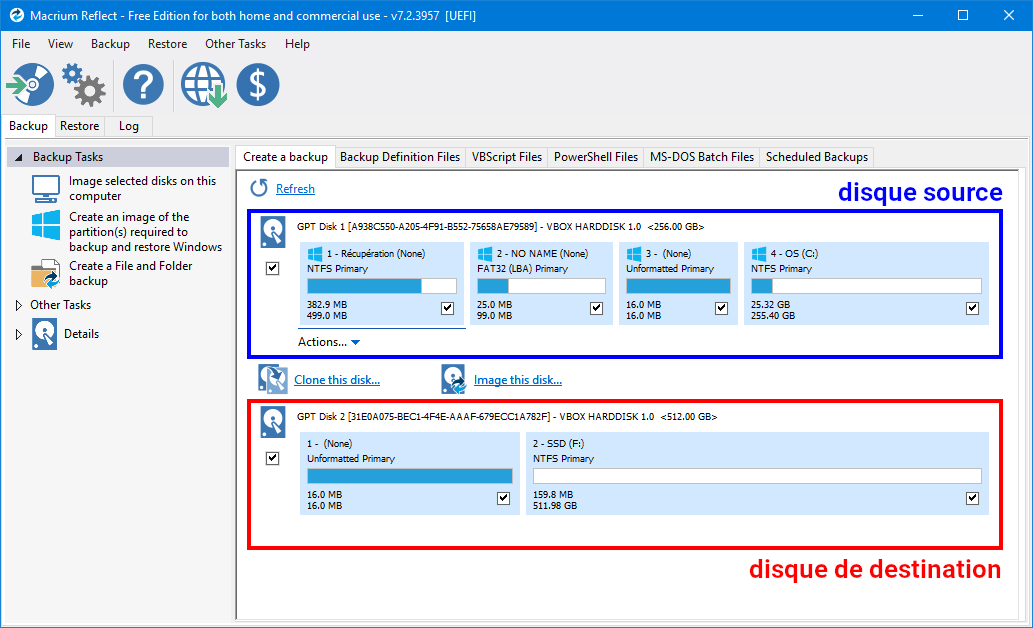Click the GPT Disk 2 drive icon
The height and width of the screenshot is (628, 1033).
273,422
